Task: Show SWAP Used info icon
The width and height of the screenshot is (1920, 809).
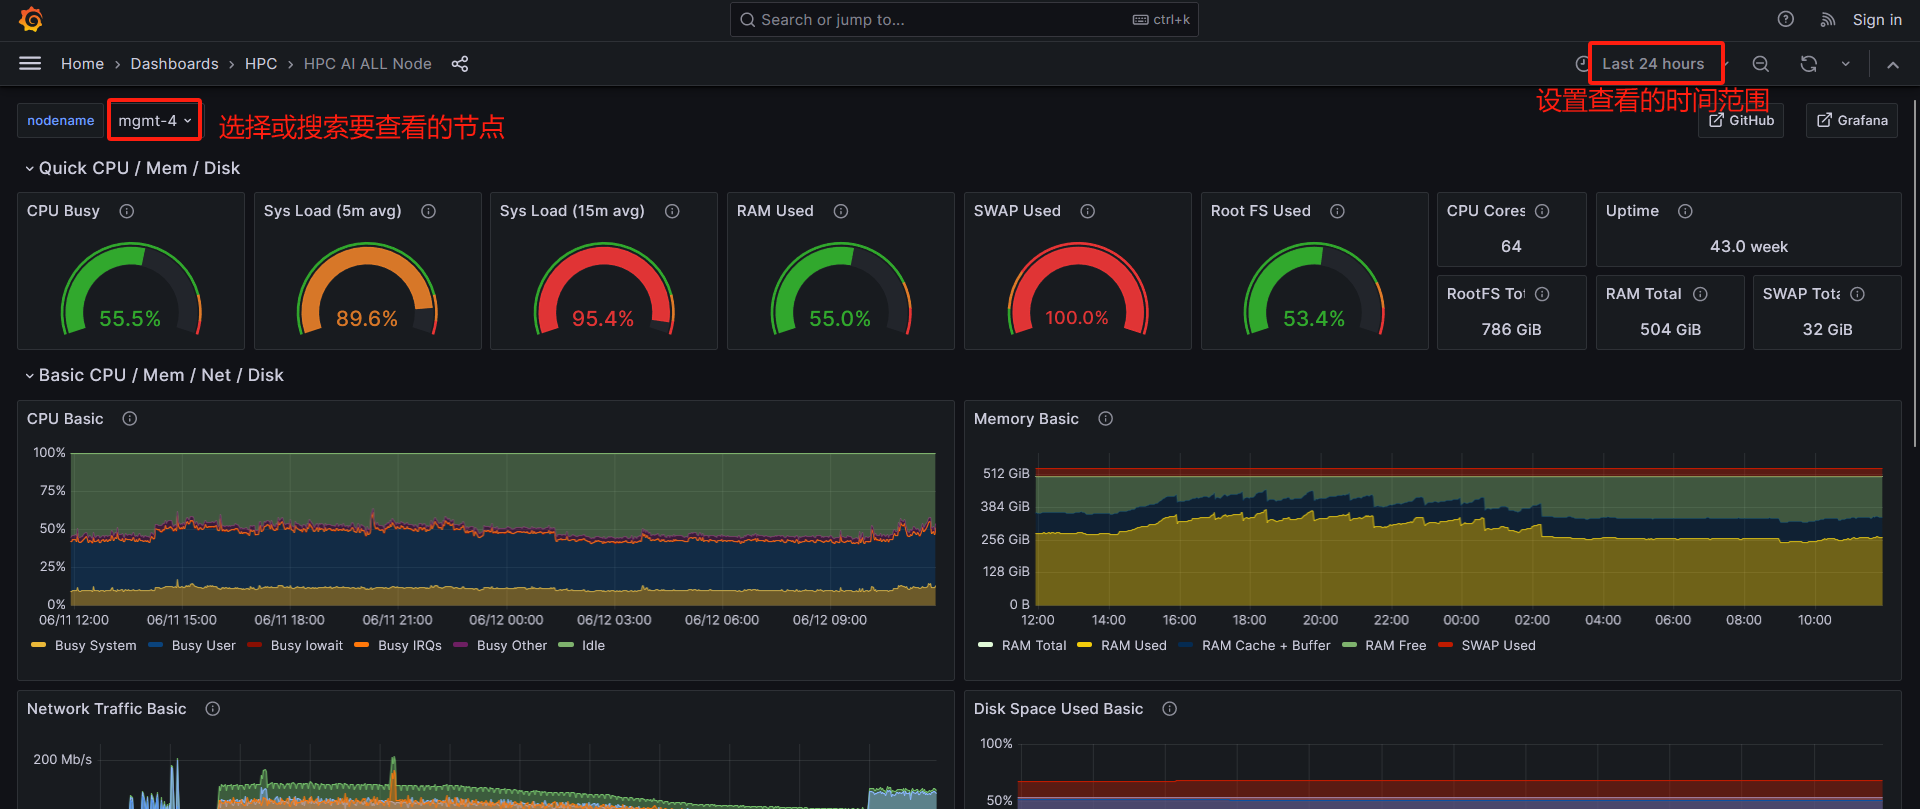Action: click(1088, 211)
